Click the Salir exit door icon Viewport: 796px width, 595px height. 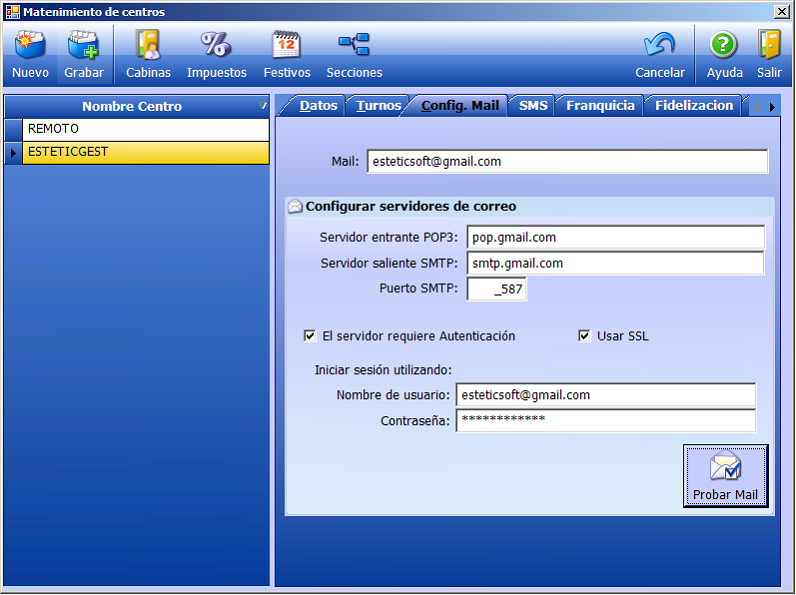[x=769, y=45]
